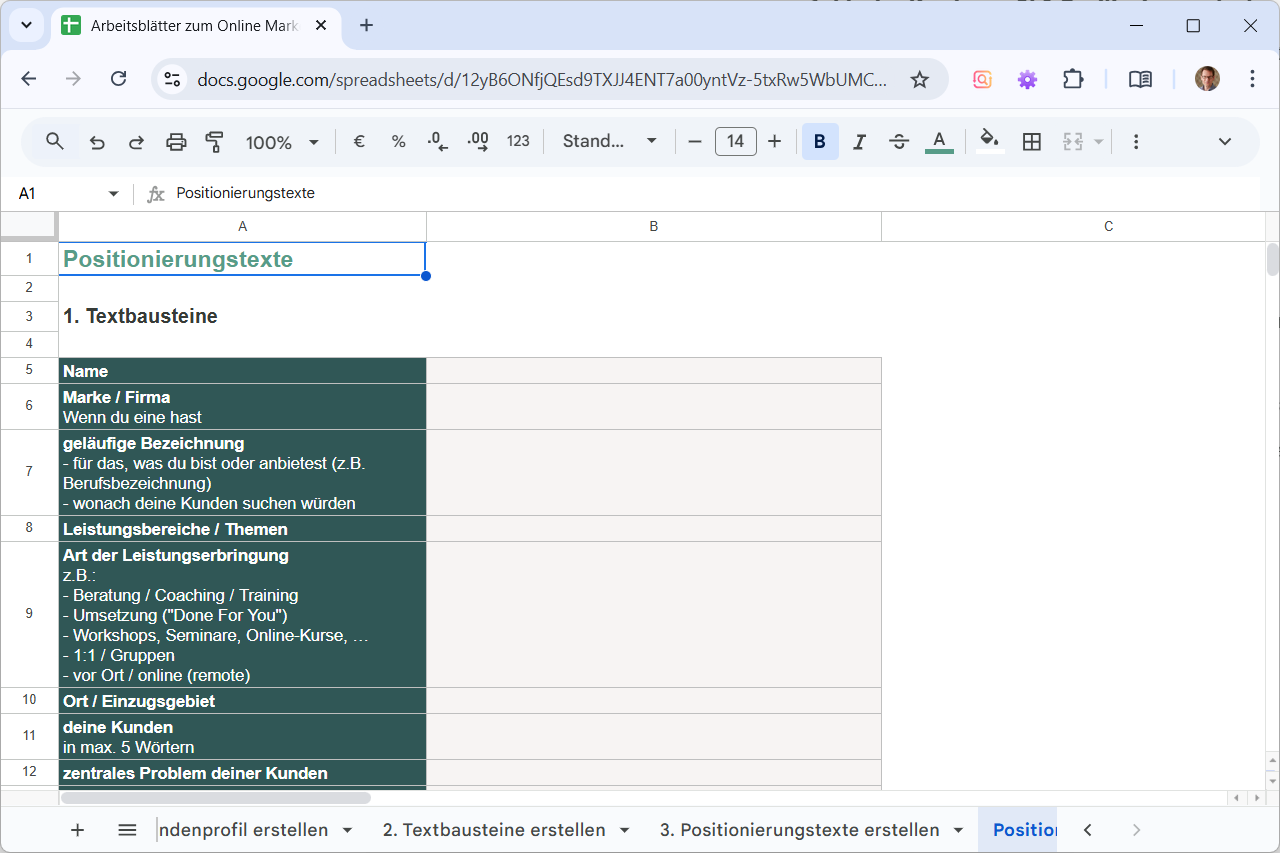
Task: Redo the last action
Action: coord(136,142)
